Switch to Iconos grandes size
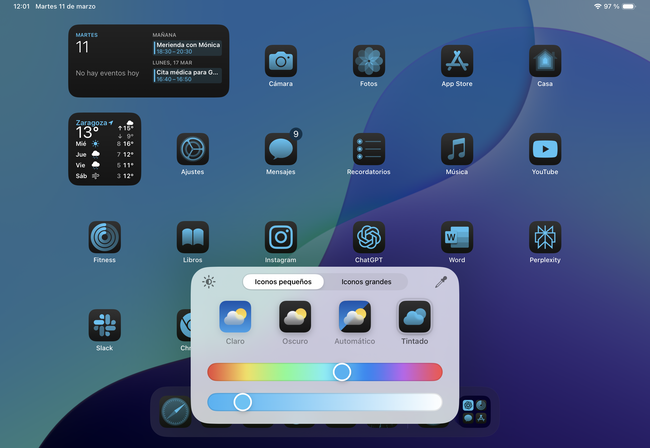 (366, 282)
